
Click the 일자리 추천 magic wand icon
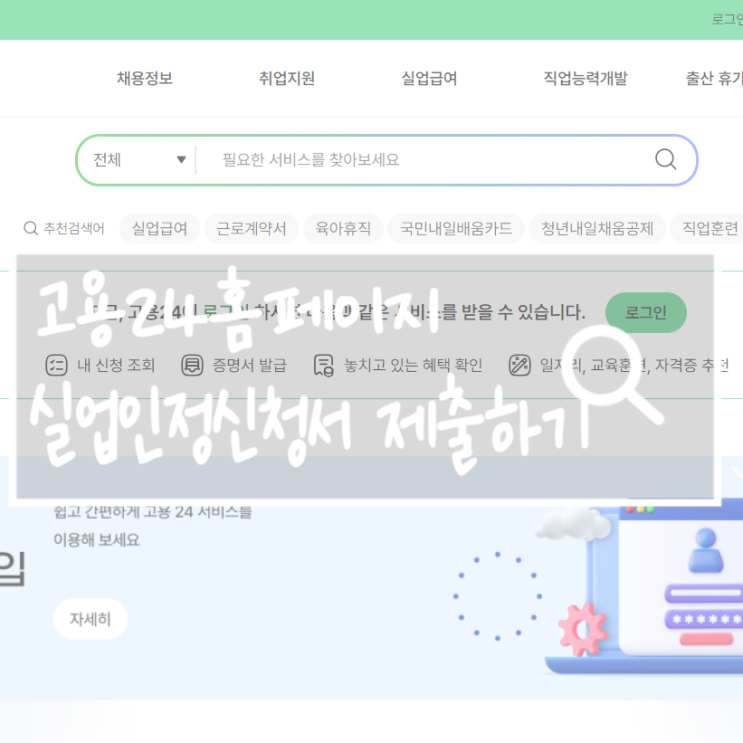pyautogui.click(x=520, y=365)
